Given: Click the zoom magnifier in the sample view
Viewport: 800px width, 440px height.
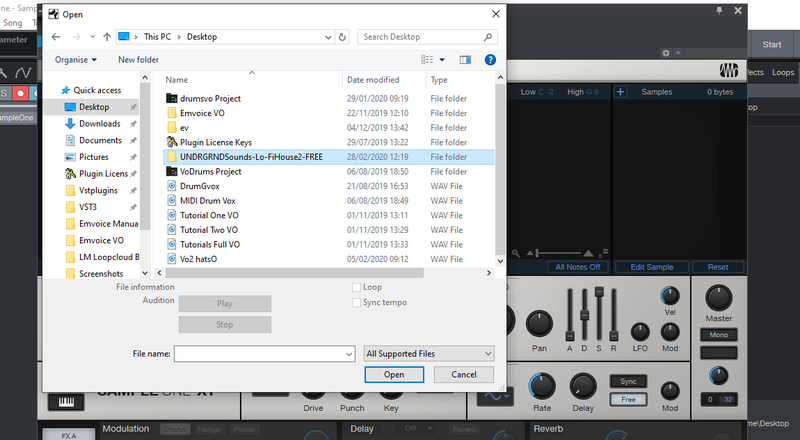Looking at the screenshot, I should pyautogui.click(x=516, y=253).
